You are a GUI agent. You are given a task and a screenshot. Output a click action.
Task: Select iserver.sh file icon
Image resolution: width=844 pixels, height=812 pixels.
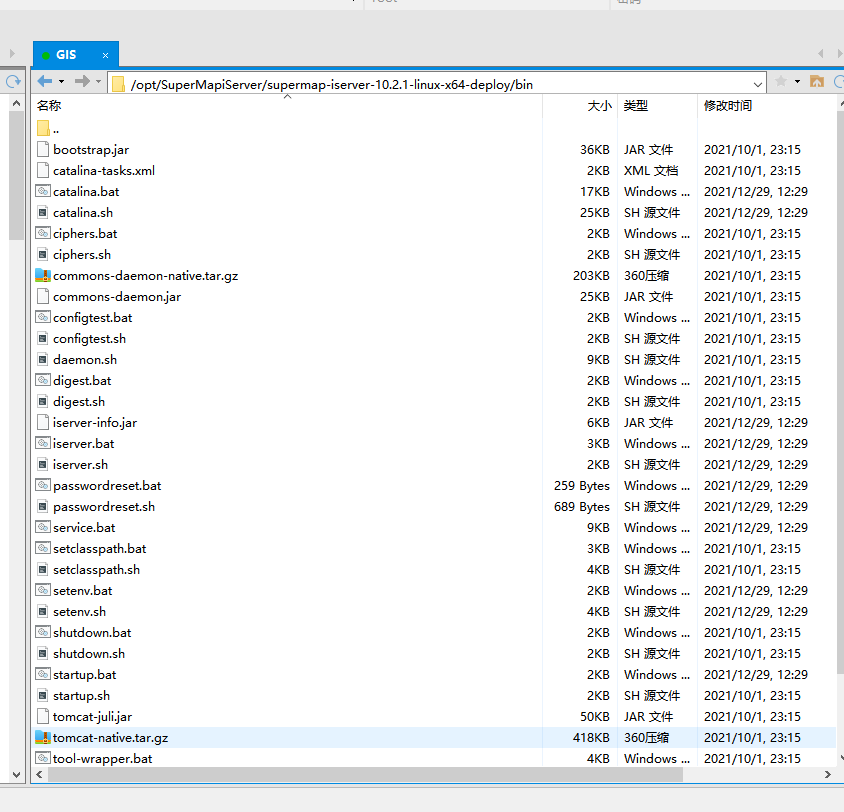[x=43, y=464]
